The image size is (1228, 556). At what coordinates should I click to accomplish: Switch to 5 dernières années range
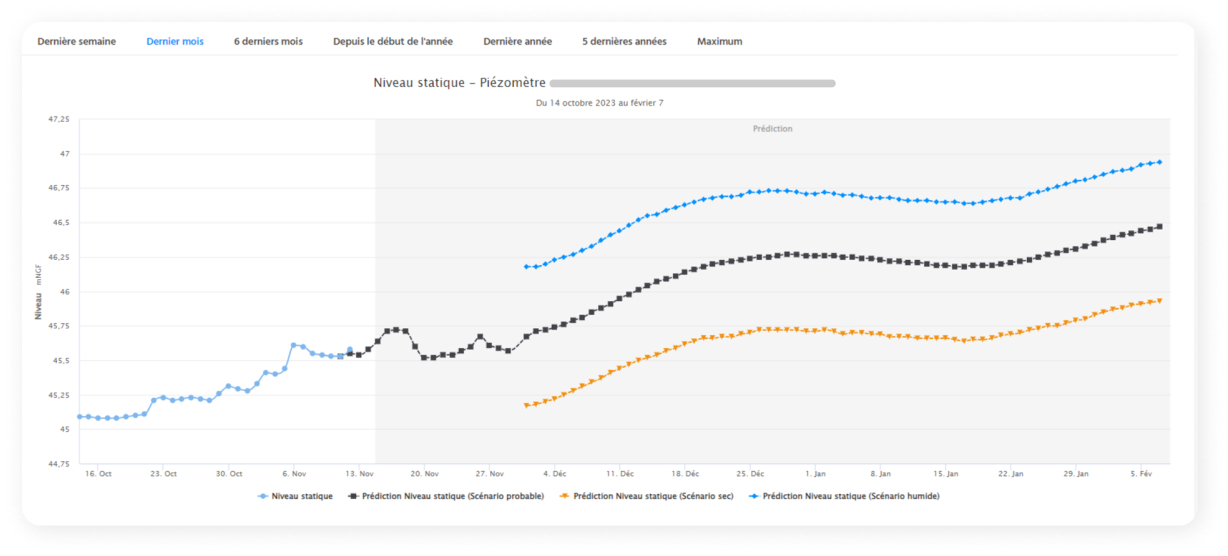click(x=624, y=41)
